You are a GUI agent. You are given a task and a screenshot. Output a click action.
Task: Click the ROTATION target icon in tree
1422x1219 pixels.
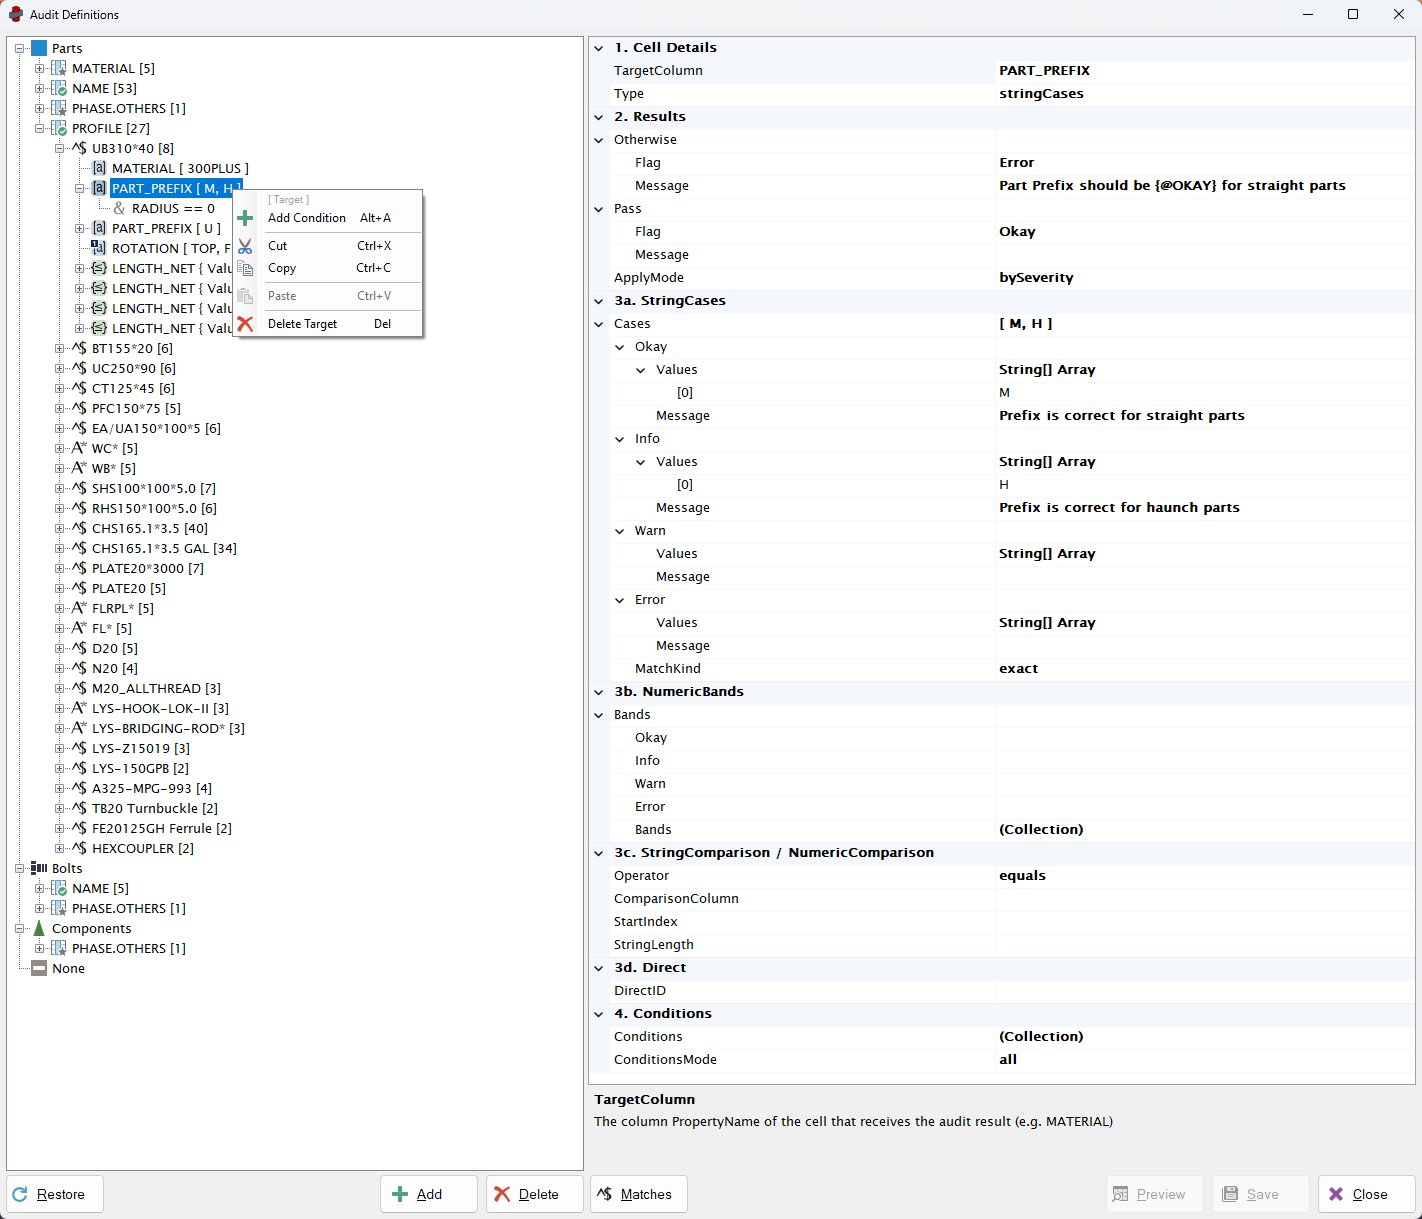(98, 248)
